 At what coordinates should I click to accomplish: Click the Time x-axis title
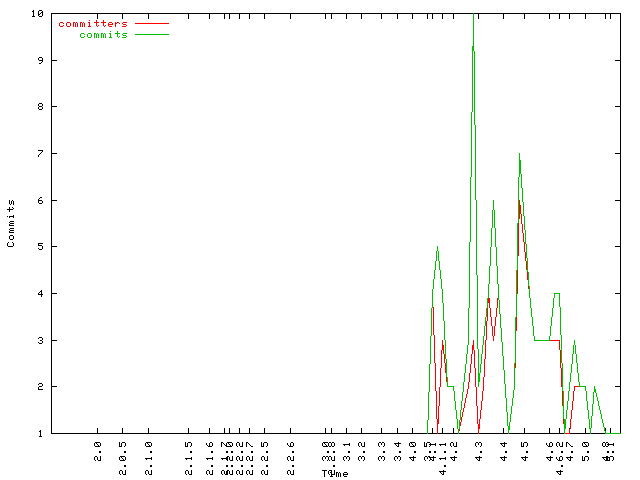pos(334,473)
